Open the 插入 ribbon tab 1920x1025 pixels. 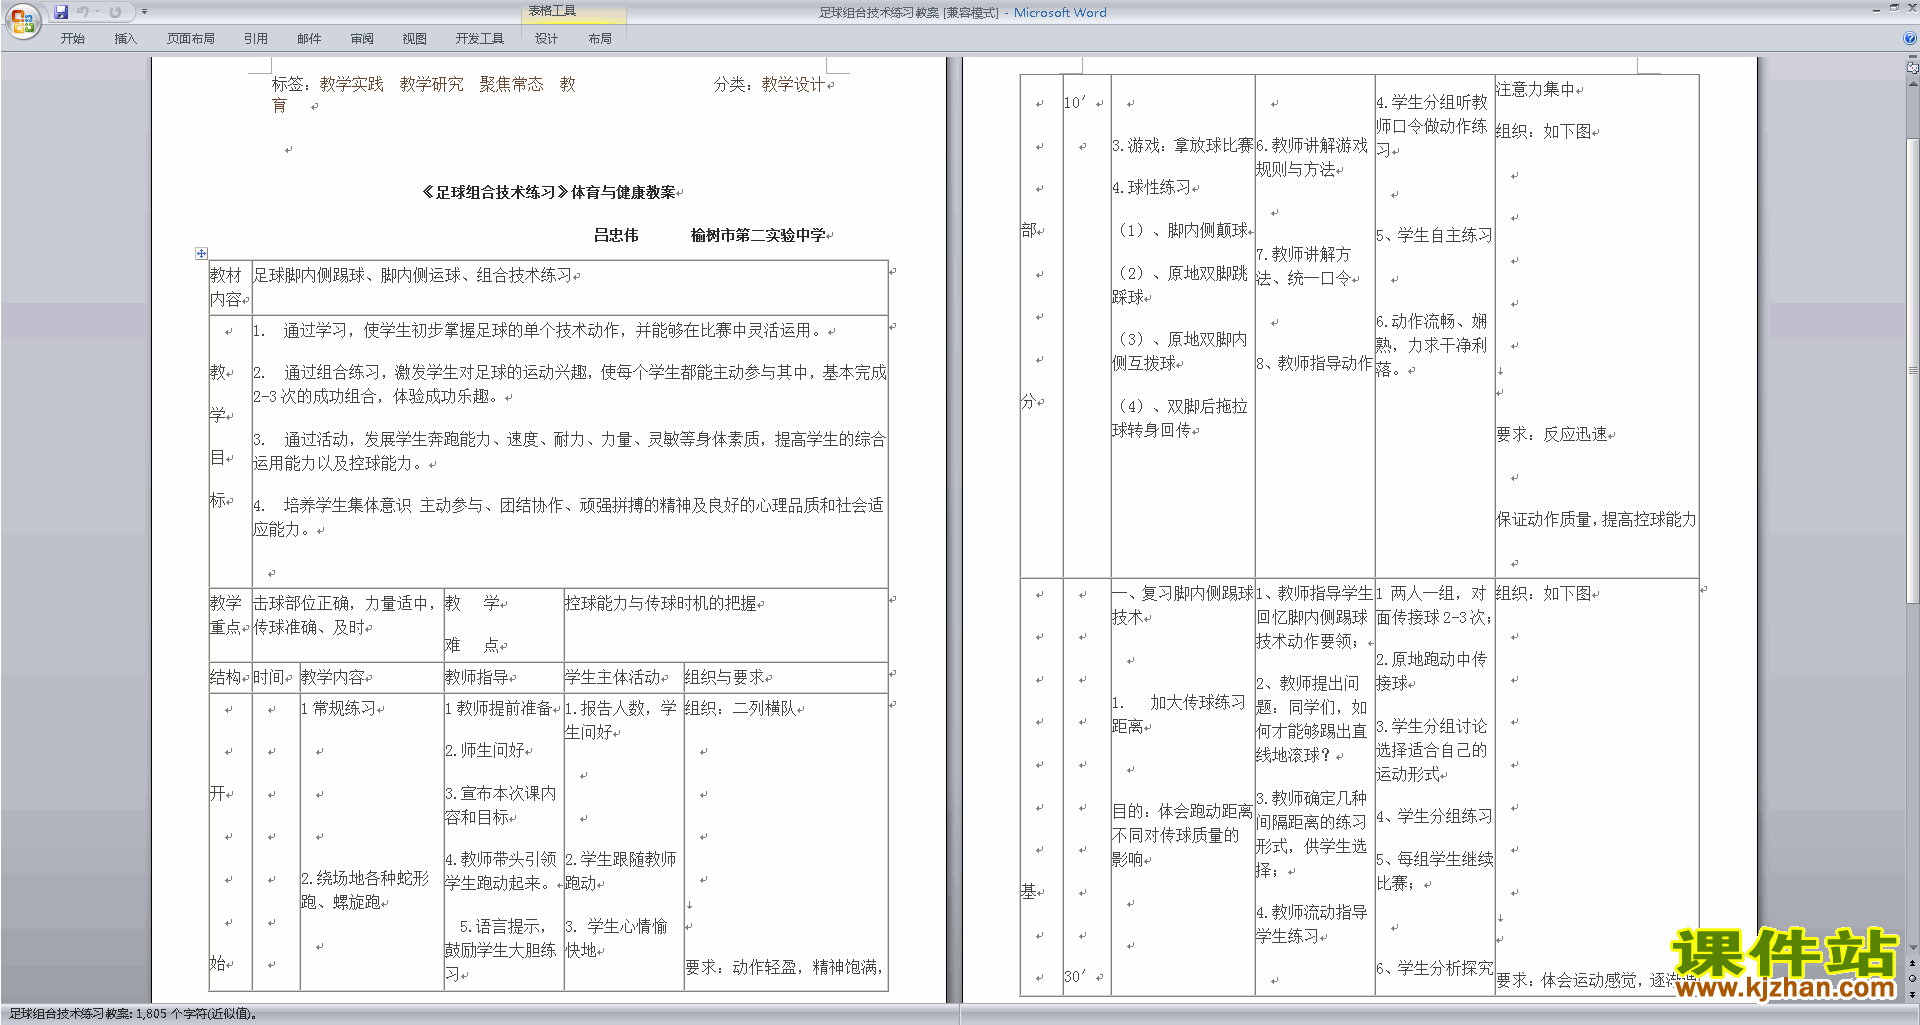coord(125,38)
